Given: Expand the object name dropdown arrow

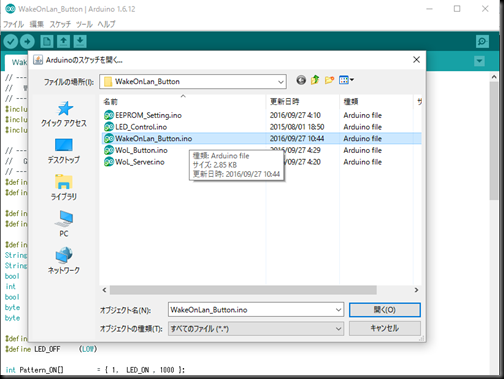Looking at the screenshot, I should pyautogui.click(x=338, y=310).
